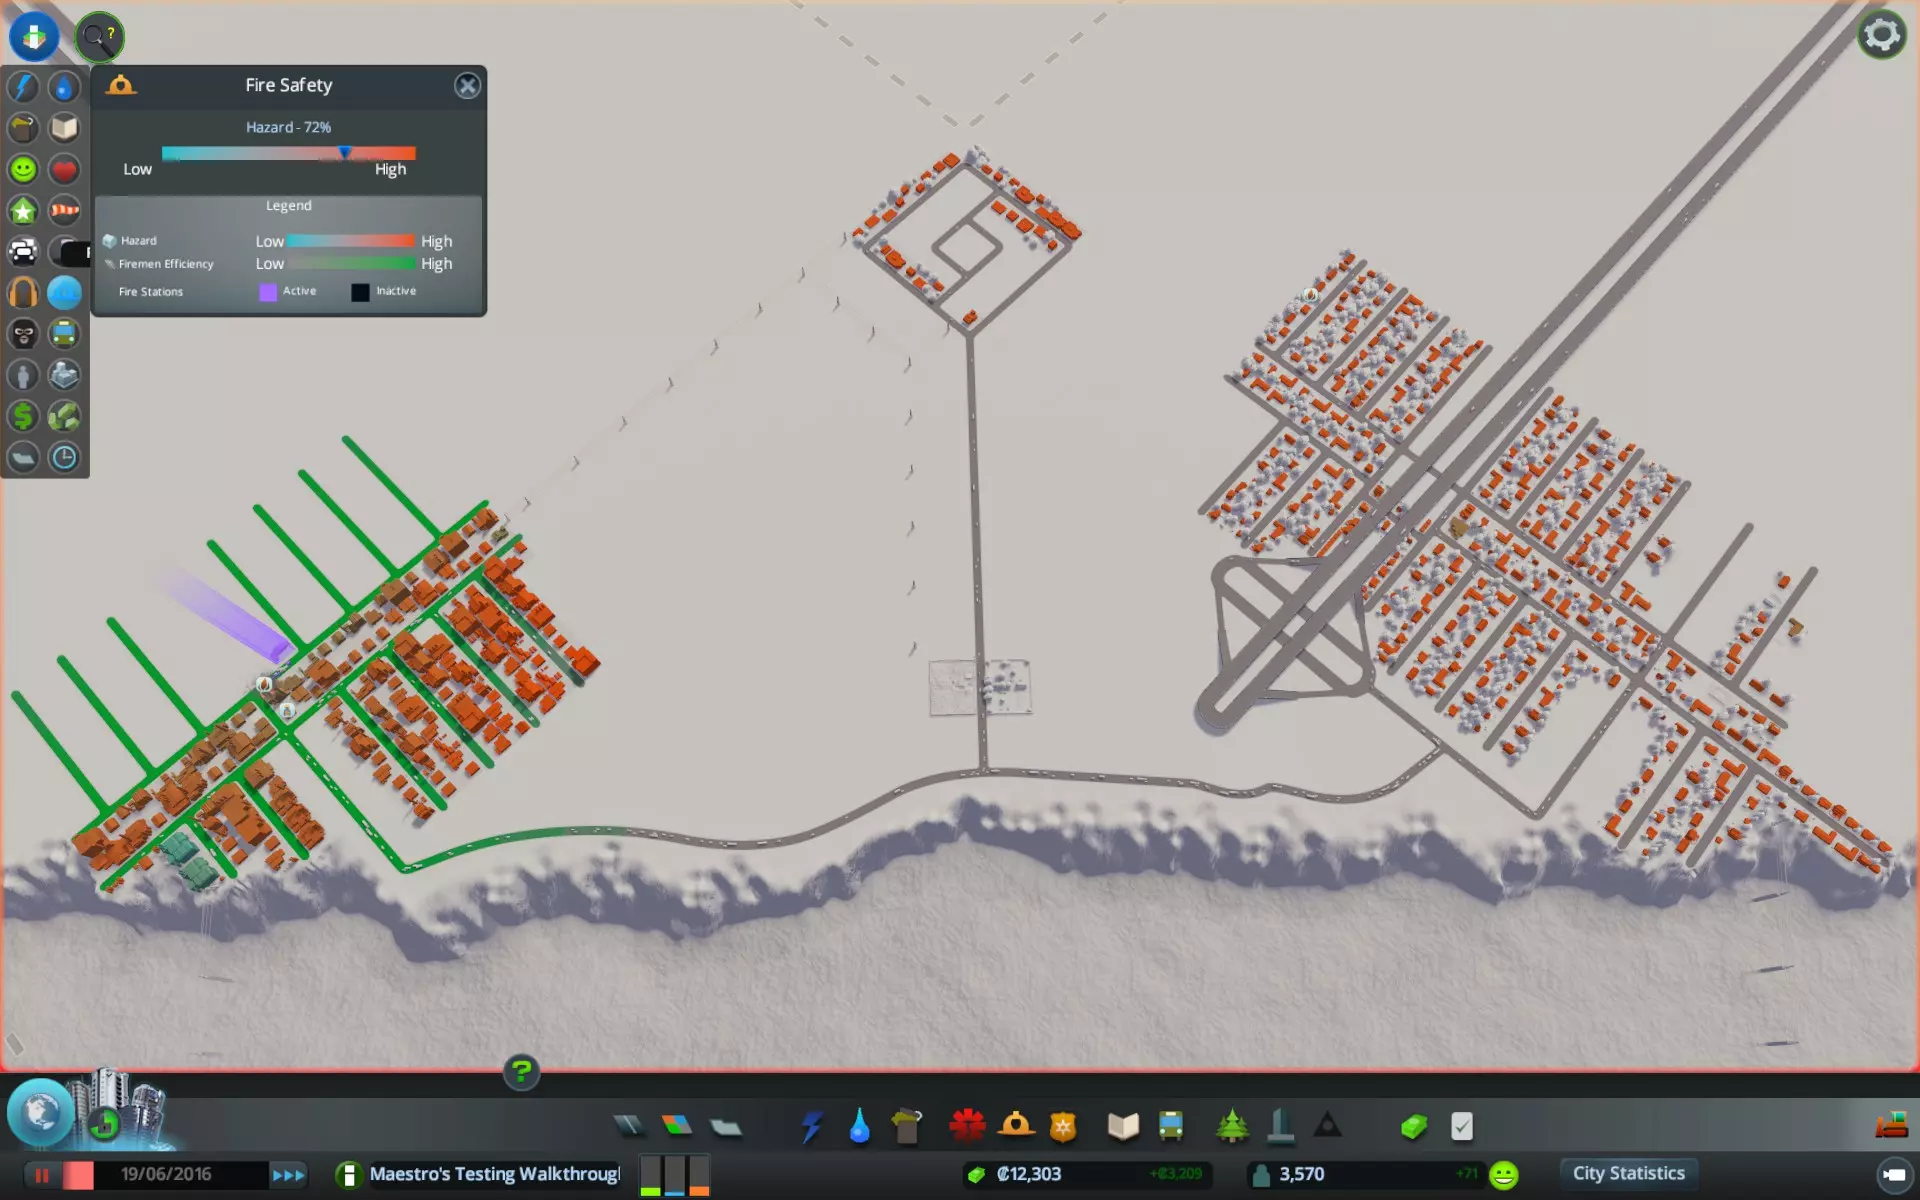Screen dimensions: 1920x1200
Task: Open the Water info view
Action: click(x=64, y=87)
